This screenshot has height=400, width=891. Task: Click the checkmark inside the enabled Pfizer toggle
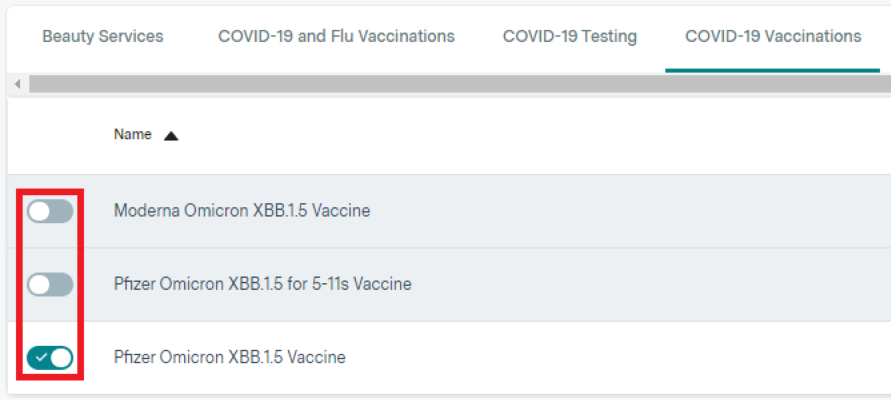point(38,357)
